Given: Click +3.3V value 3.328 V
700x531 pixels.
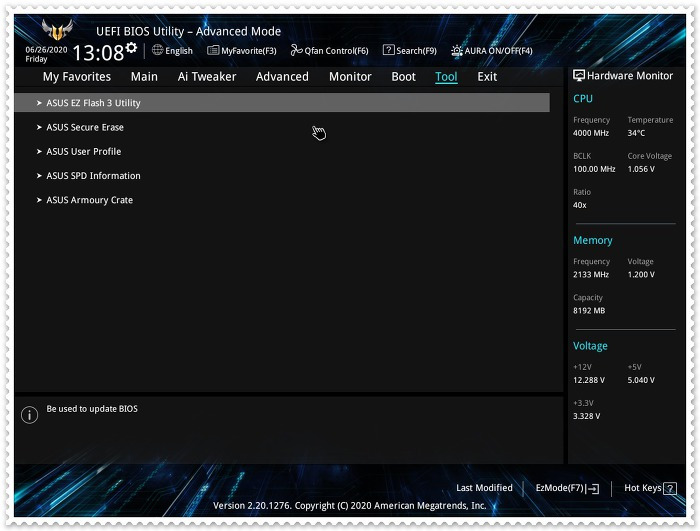Looking at the screenshot, I should click(x=587, y=416).
